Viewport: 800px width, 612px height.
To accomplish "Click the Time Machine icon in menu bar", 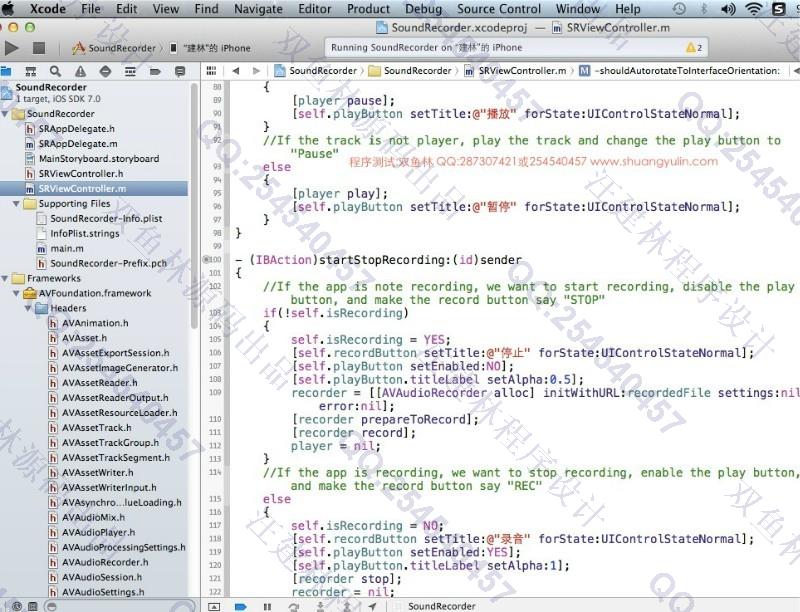I will tap(679, 8).
